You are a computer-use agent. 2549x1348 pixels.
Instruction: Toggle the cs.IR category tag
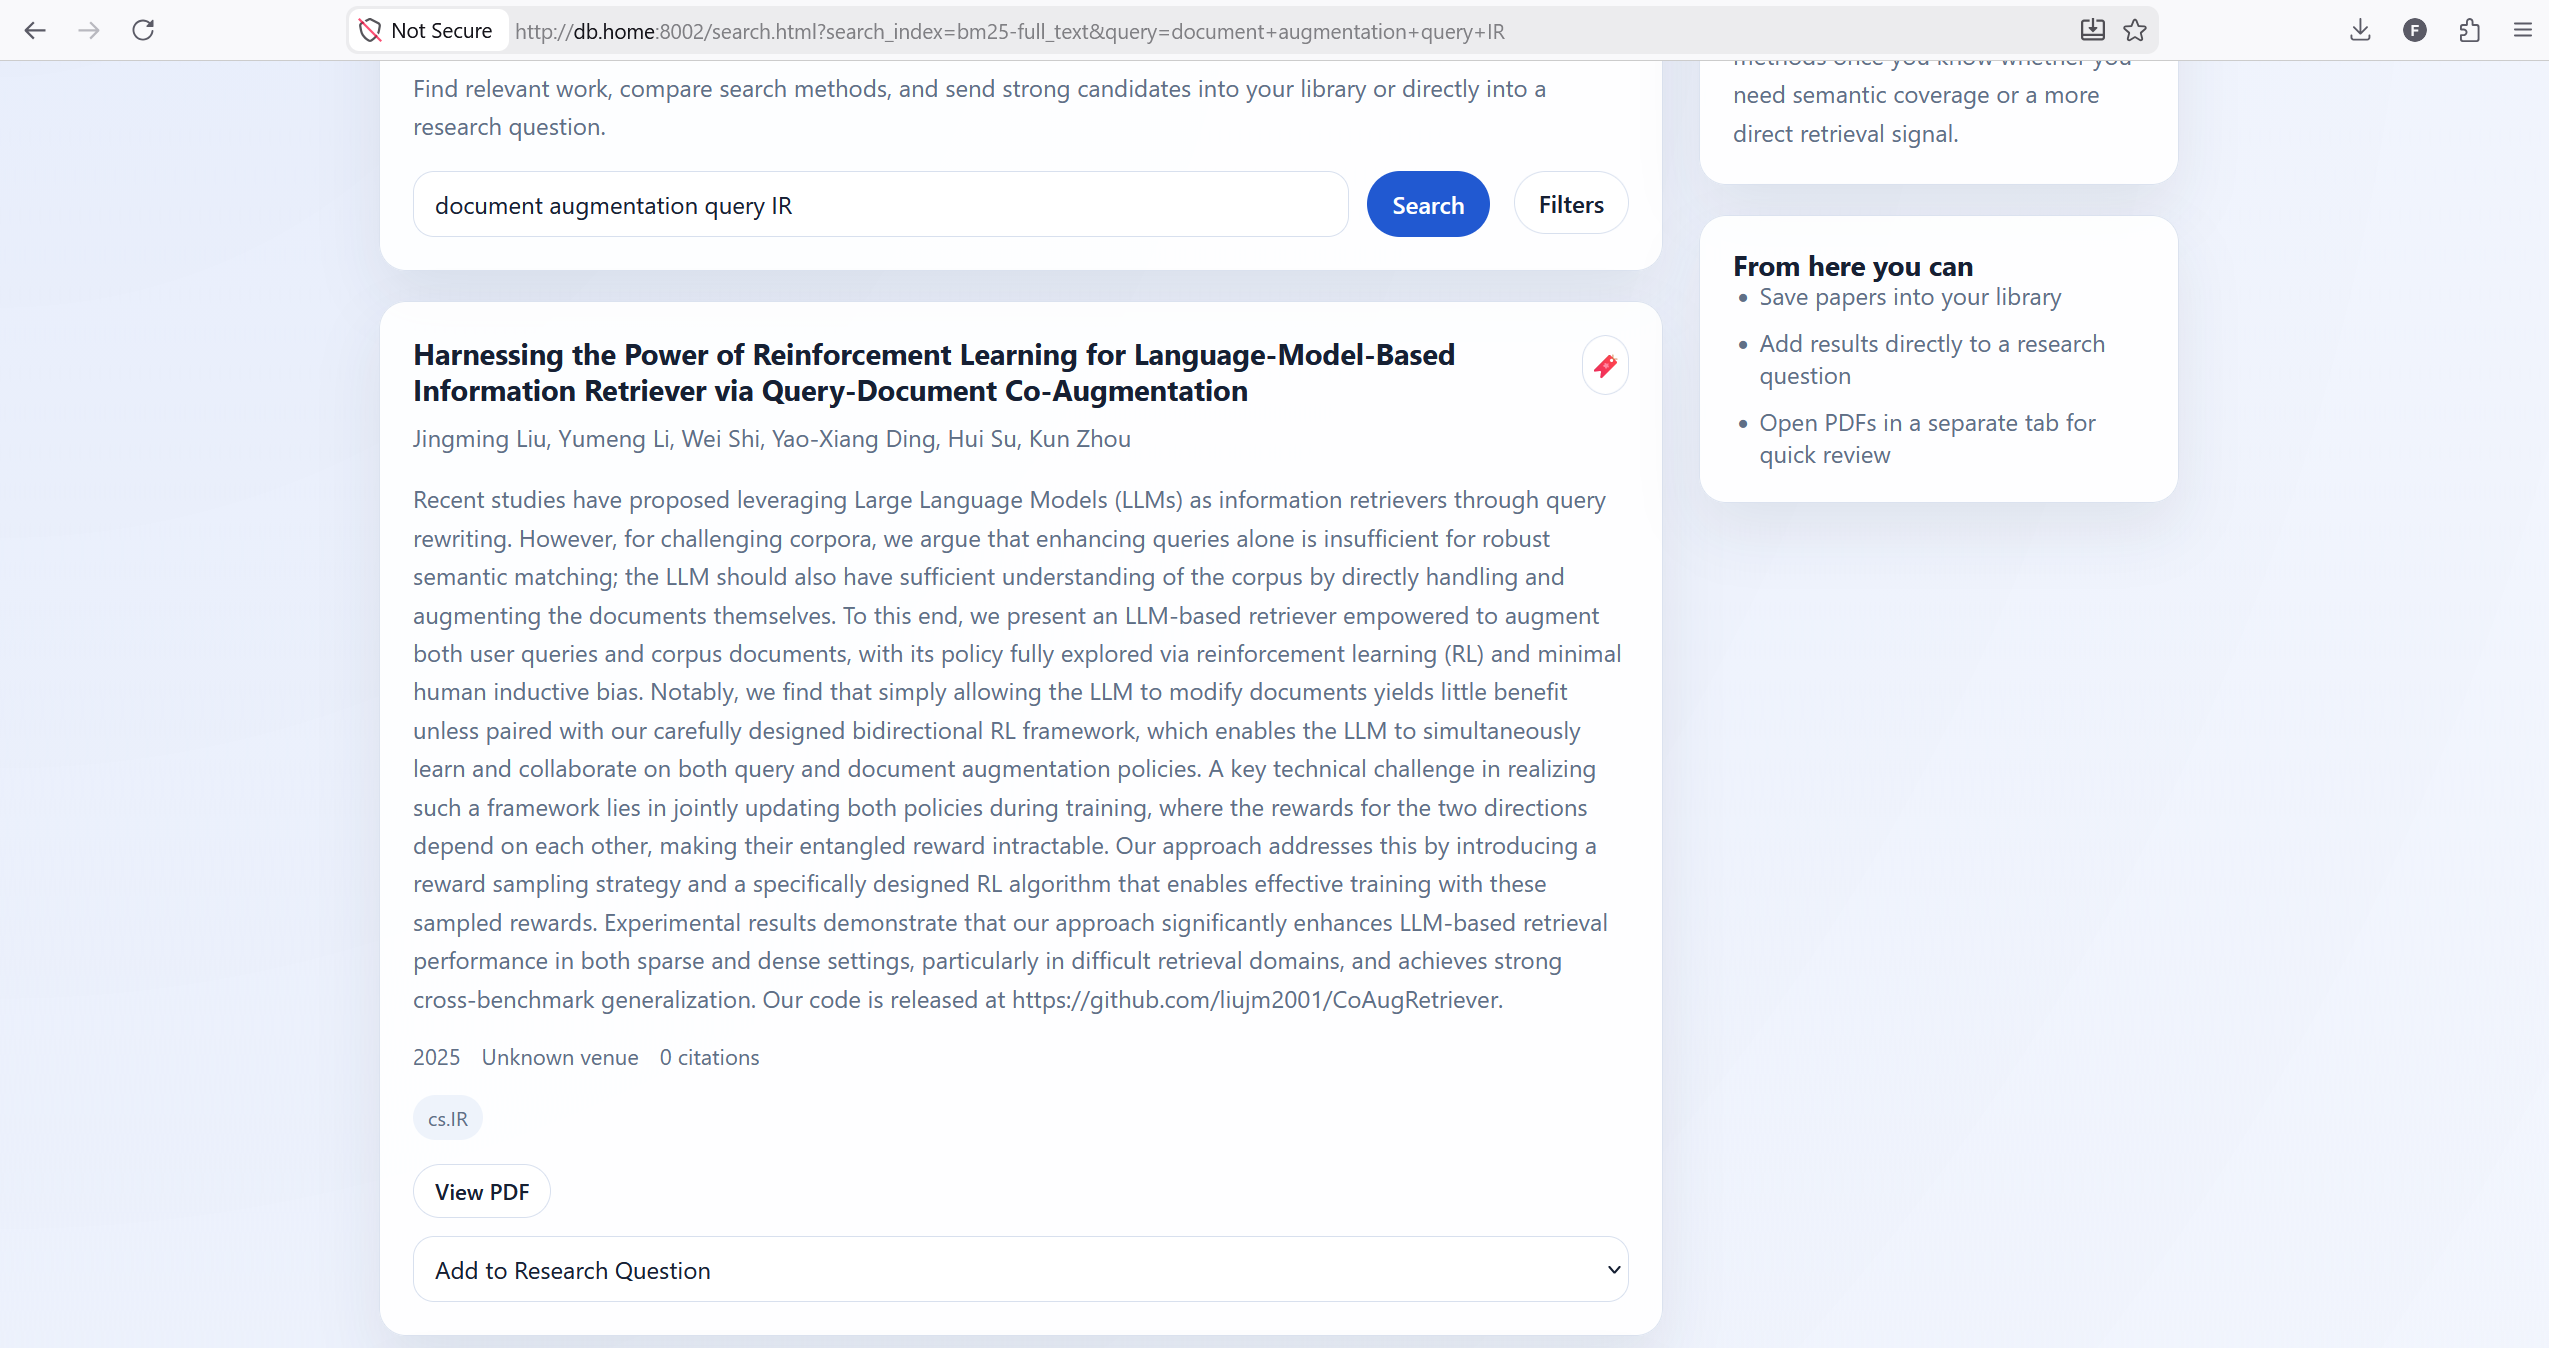coord(447,1118)
